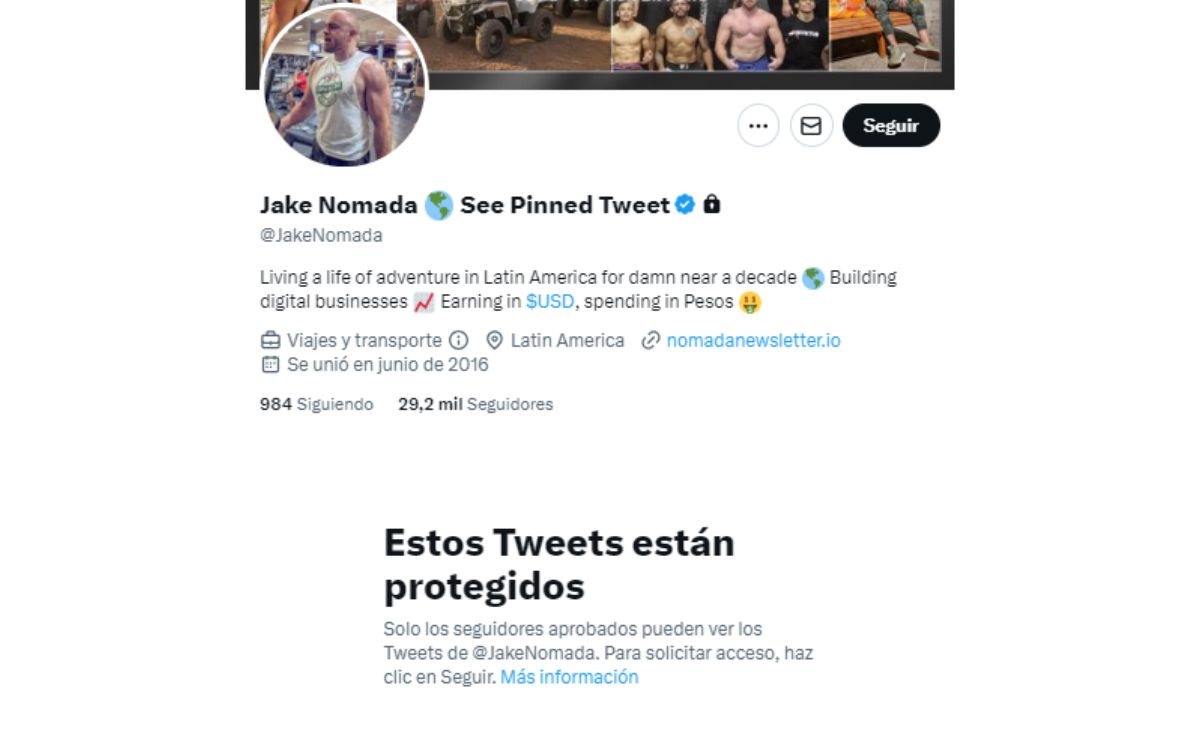Click the location pin icon
The height and width of the screenshot is (747, 1200).
494,340
